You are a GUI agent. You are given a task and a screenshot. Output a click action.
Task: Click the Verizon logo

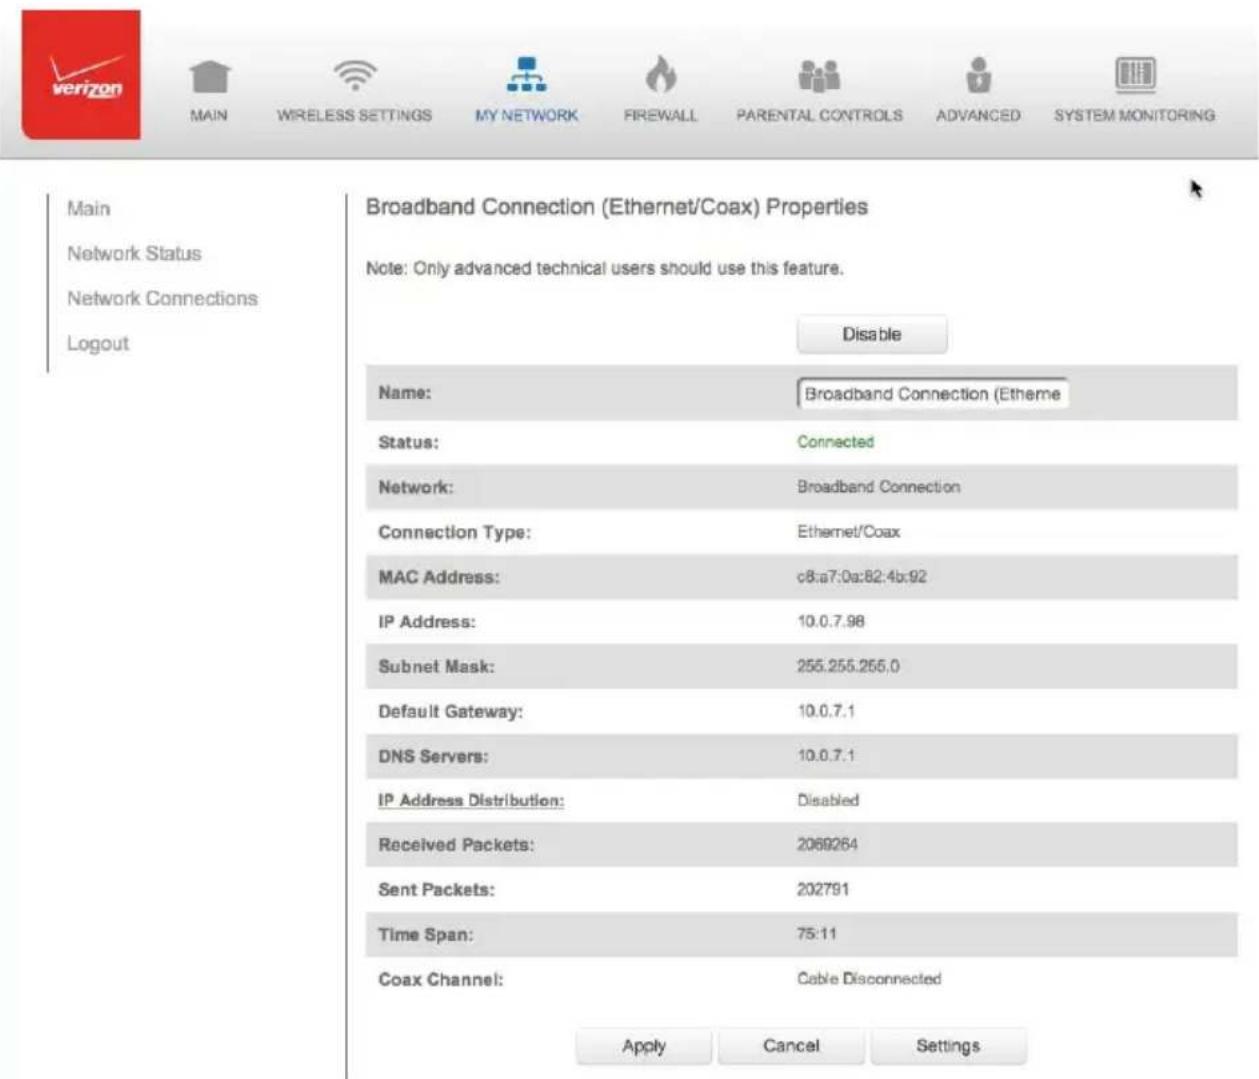click(x=81, y=75)
